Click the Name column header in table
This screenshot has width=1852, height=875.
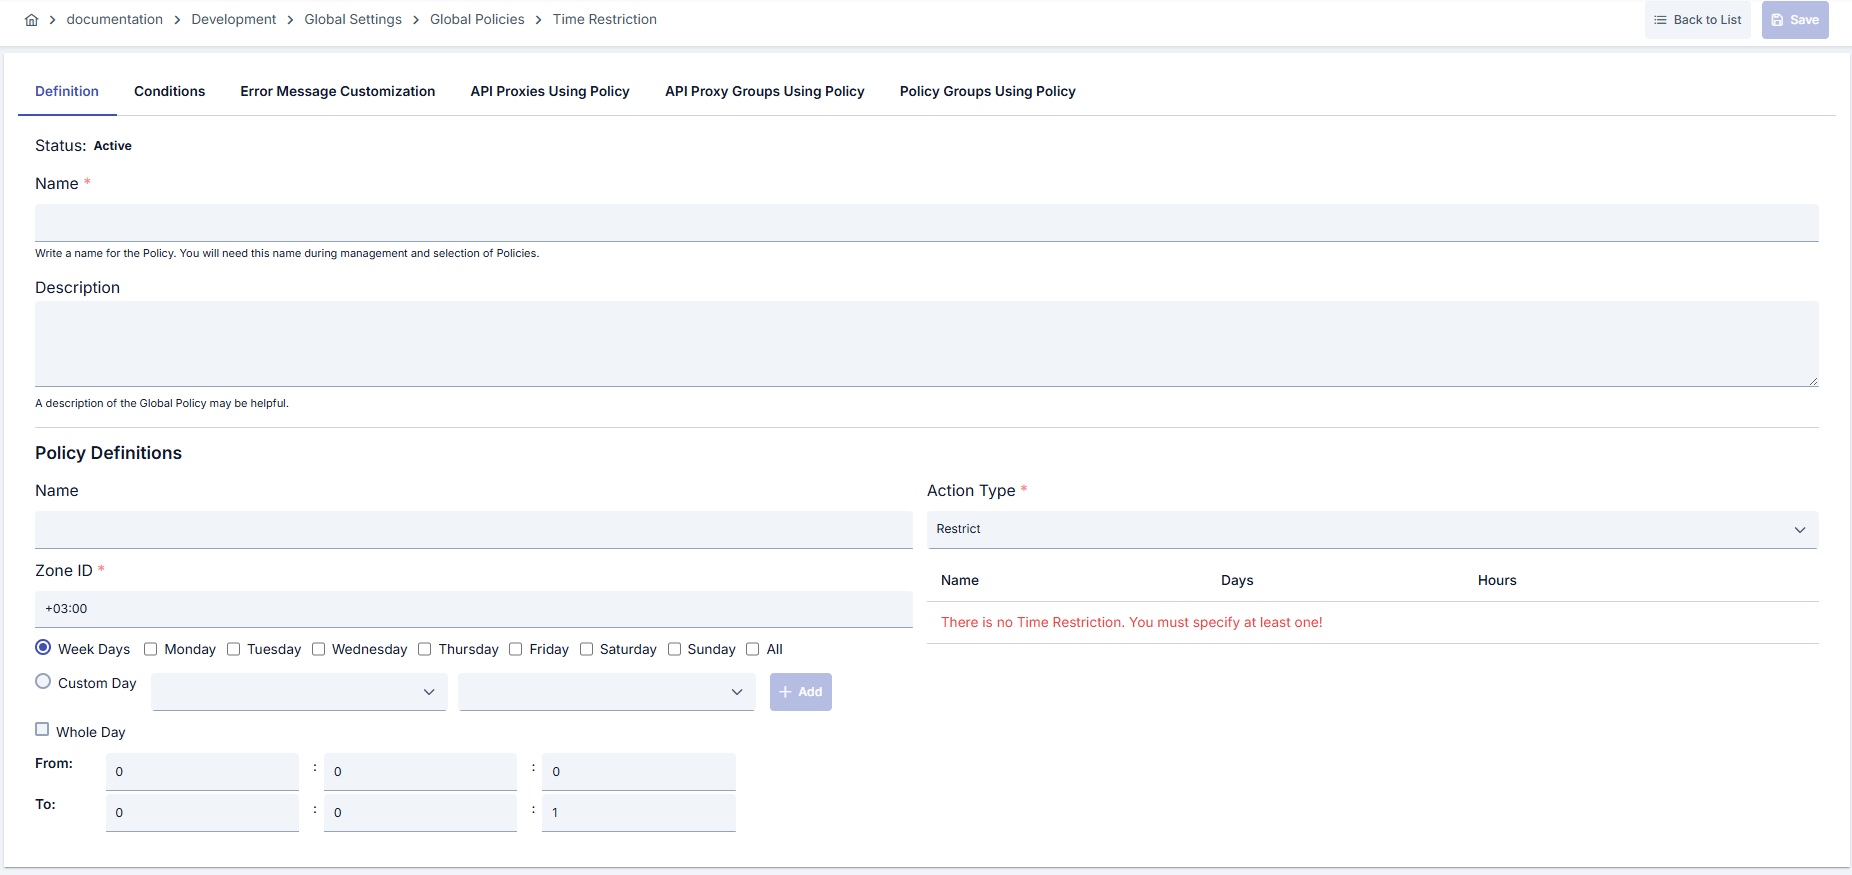tap(960, 580)
